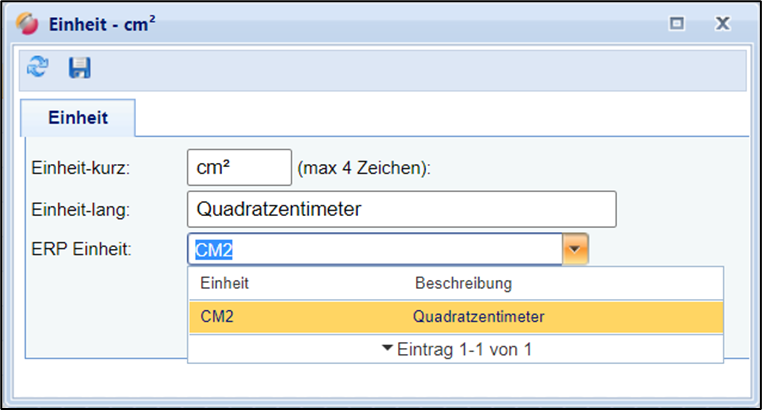Switch to the Einheit tab
The image size is (762, 410).
coord(79,117)
